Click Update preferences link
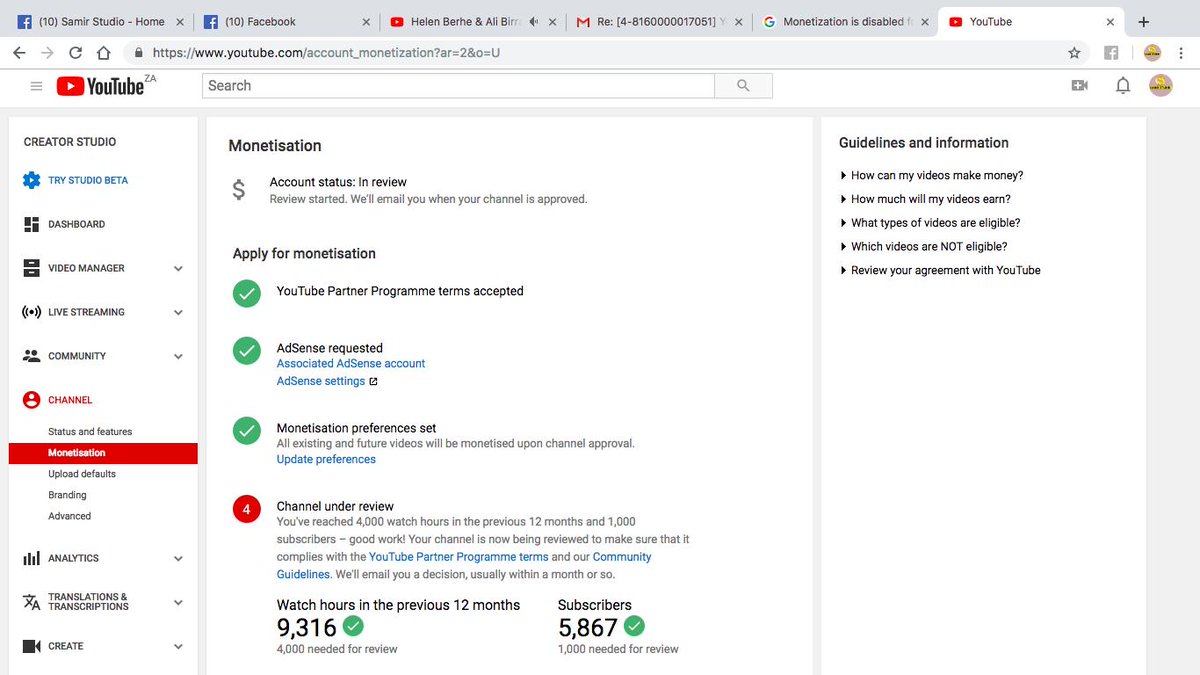This screenshot has height=675, width=1200. (x=326, y=460)
